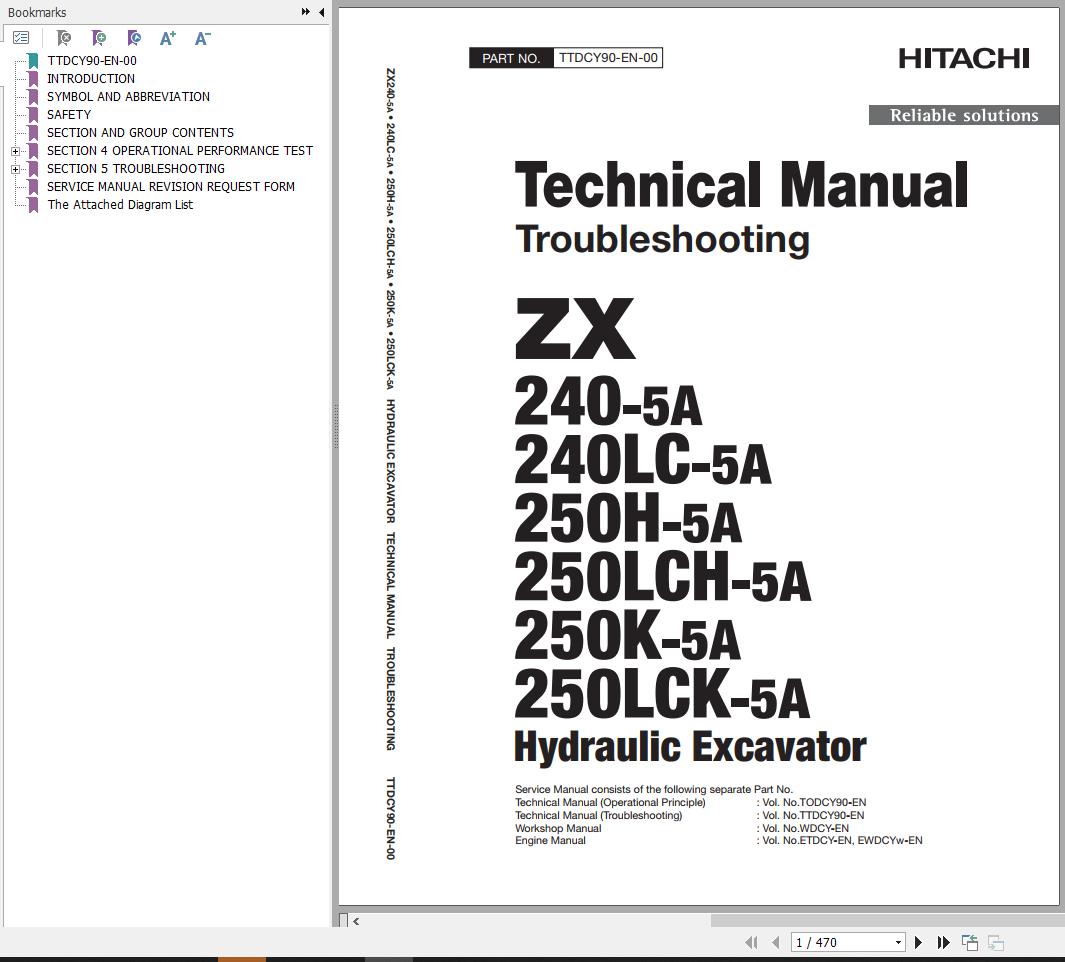1065x962 pixels.
Task: Click the Troubleshooting subtitle on the page
Action: tap(662, 239)
